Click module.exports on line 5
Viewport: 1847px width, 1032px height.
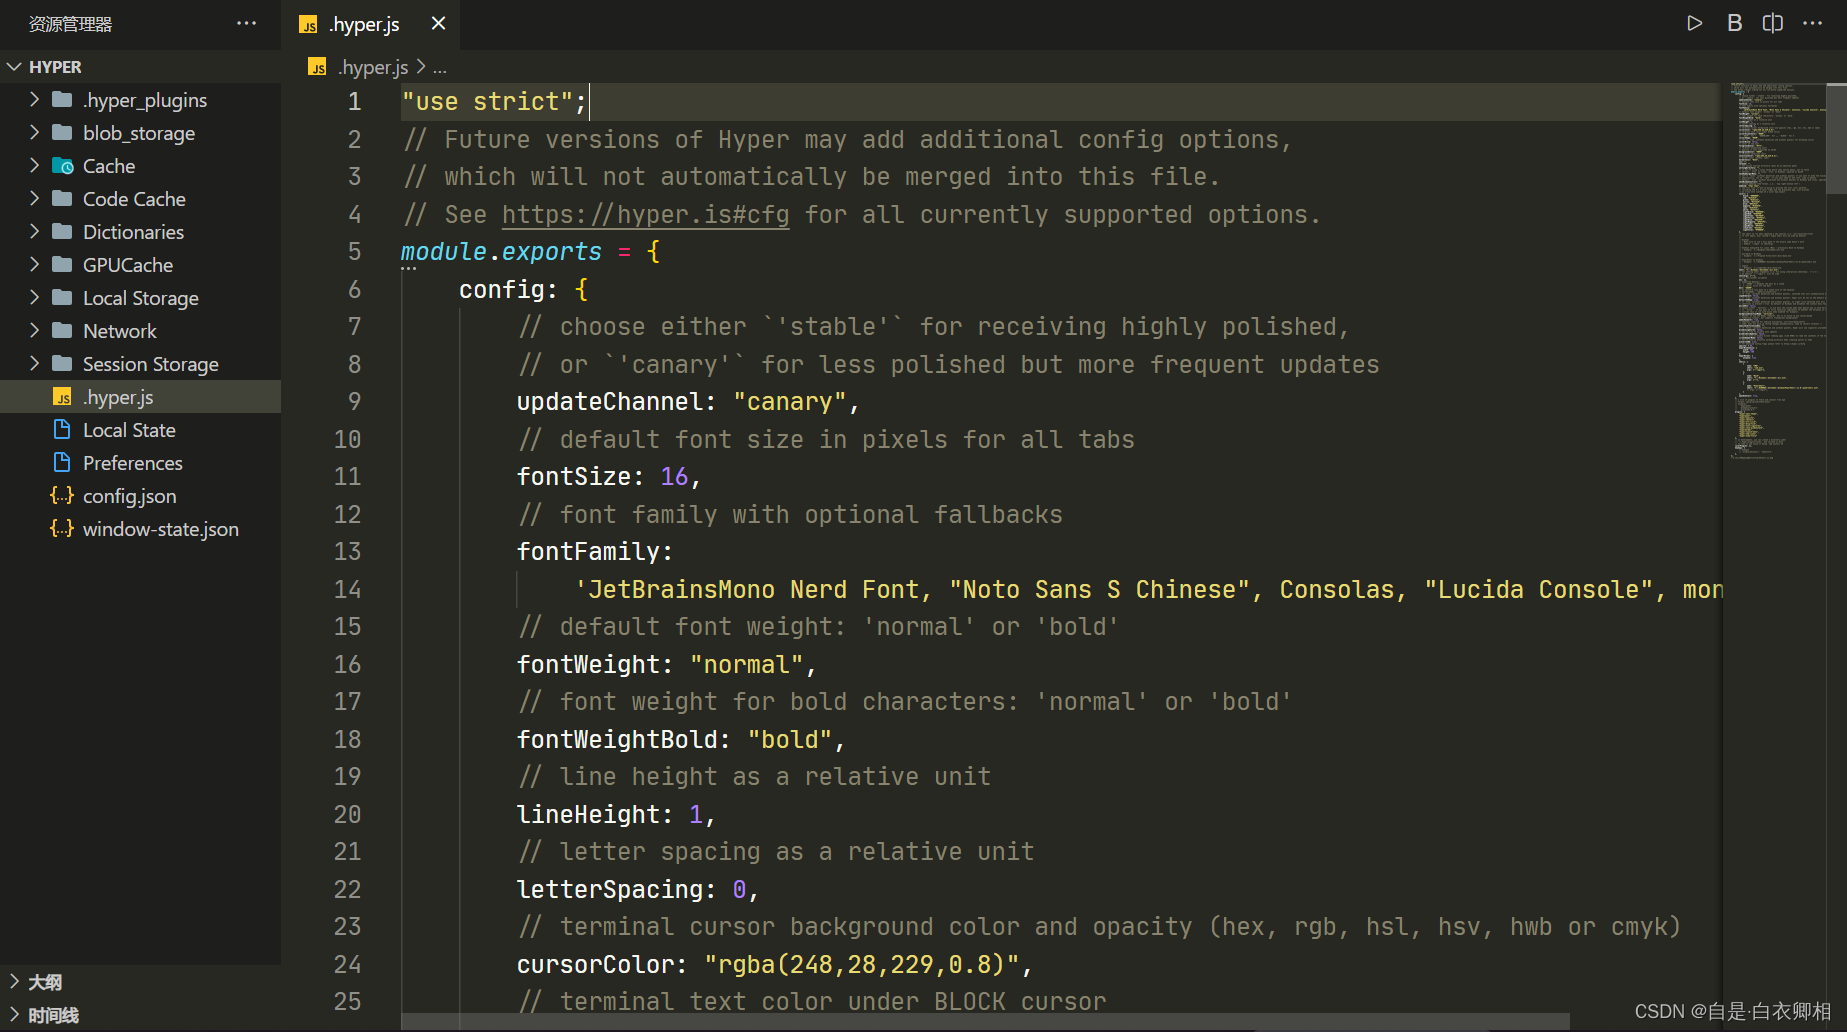(501, 252)
